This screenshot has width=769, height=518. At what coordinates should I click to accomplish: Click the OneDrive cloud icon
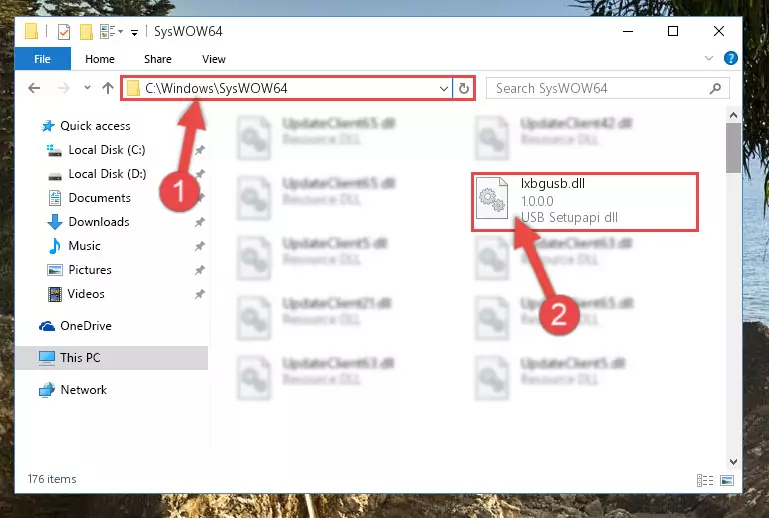pos(47,326)
